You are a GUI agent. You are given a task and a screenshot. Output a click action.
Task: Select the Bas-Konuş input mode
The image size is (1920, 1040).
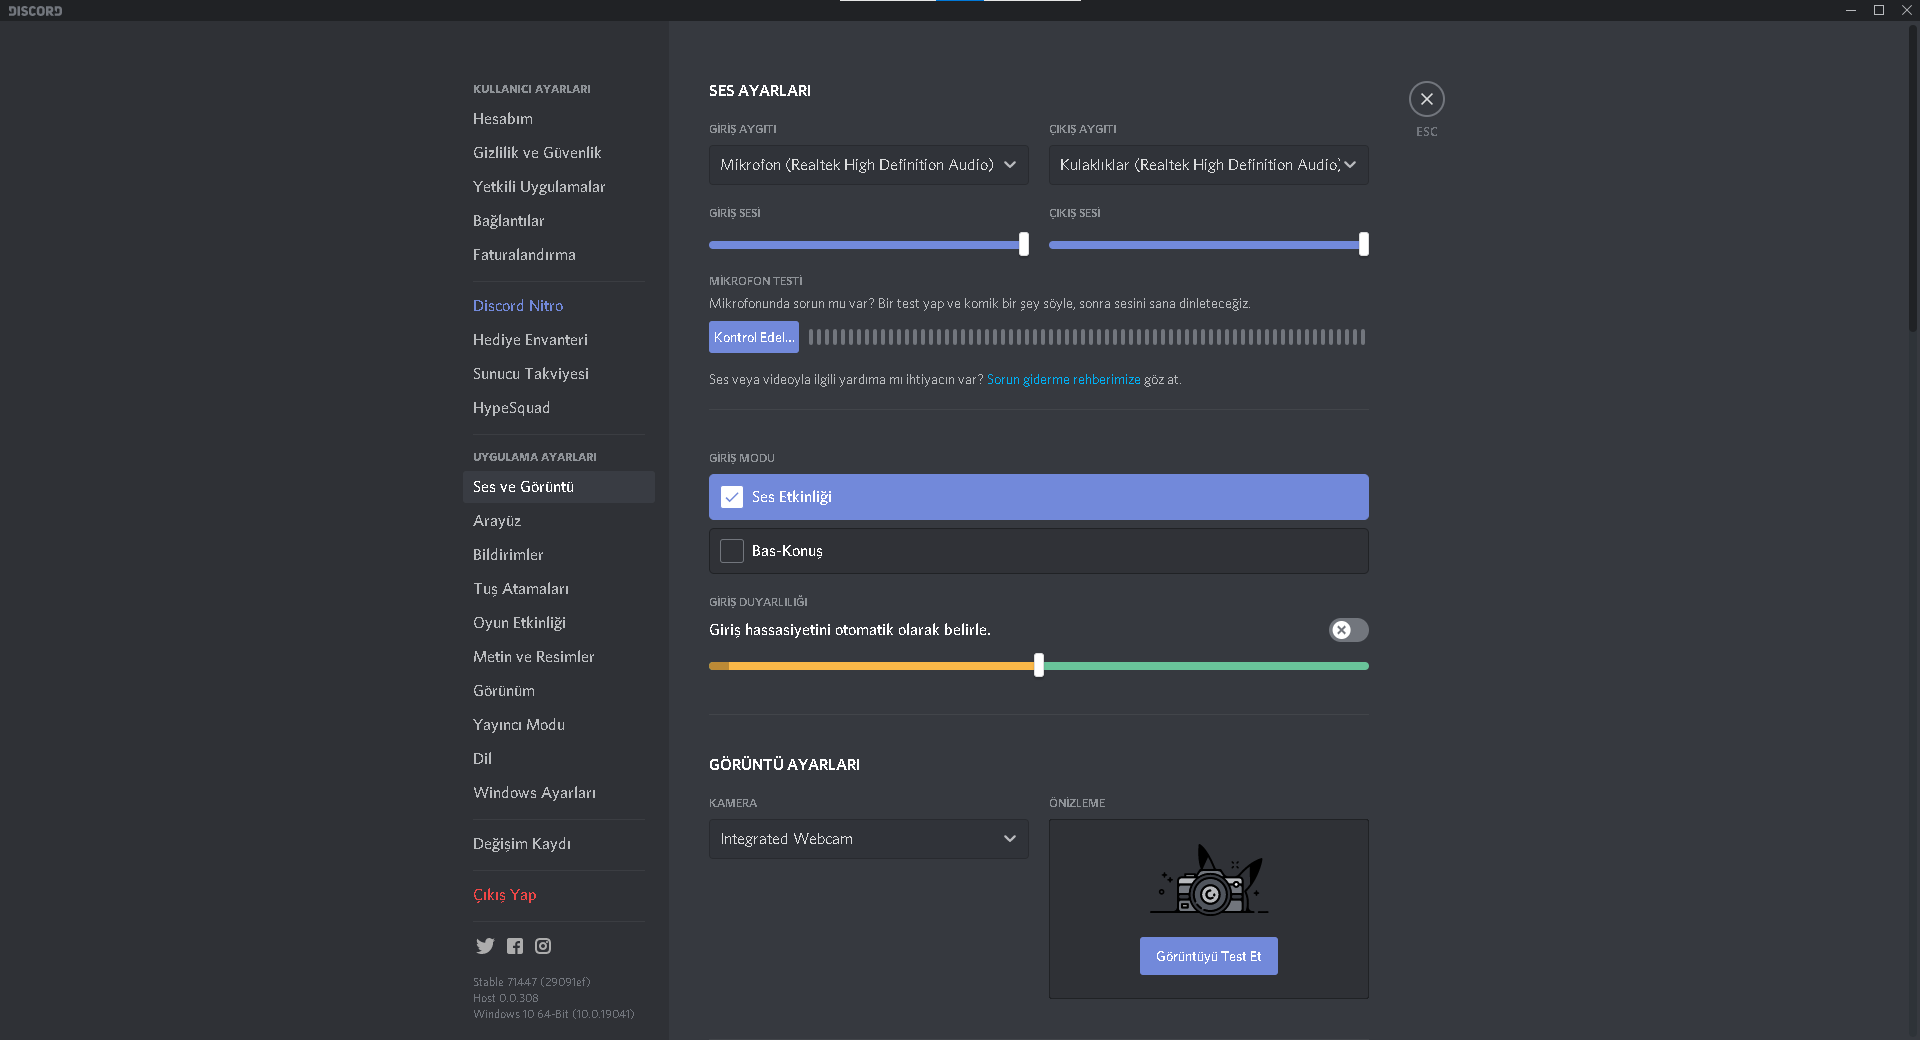tap(1039, 551)
